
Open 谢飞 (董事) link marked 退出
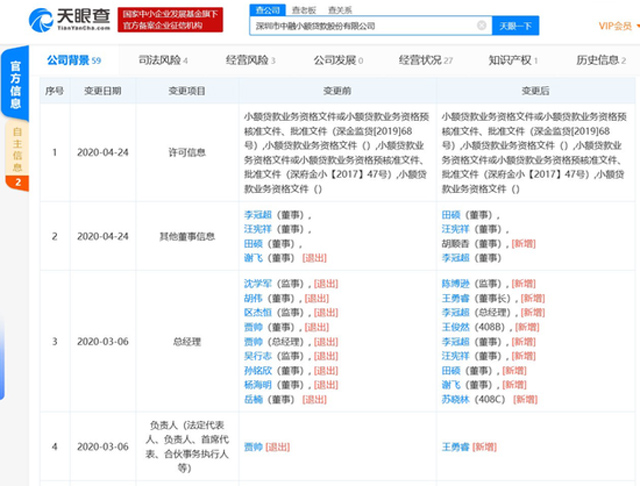pyautogui.click(x=253, y=258)
